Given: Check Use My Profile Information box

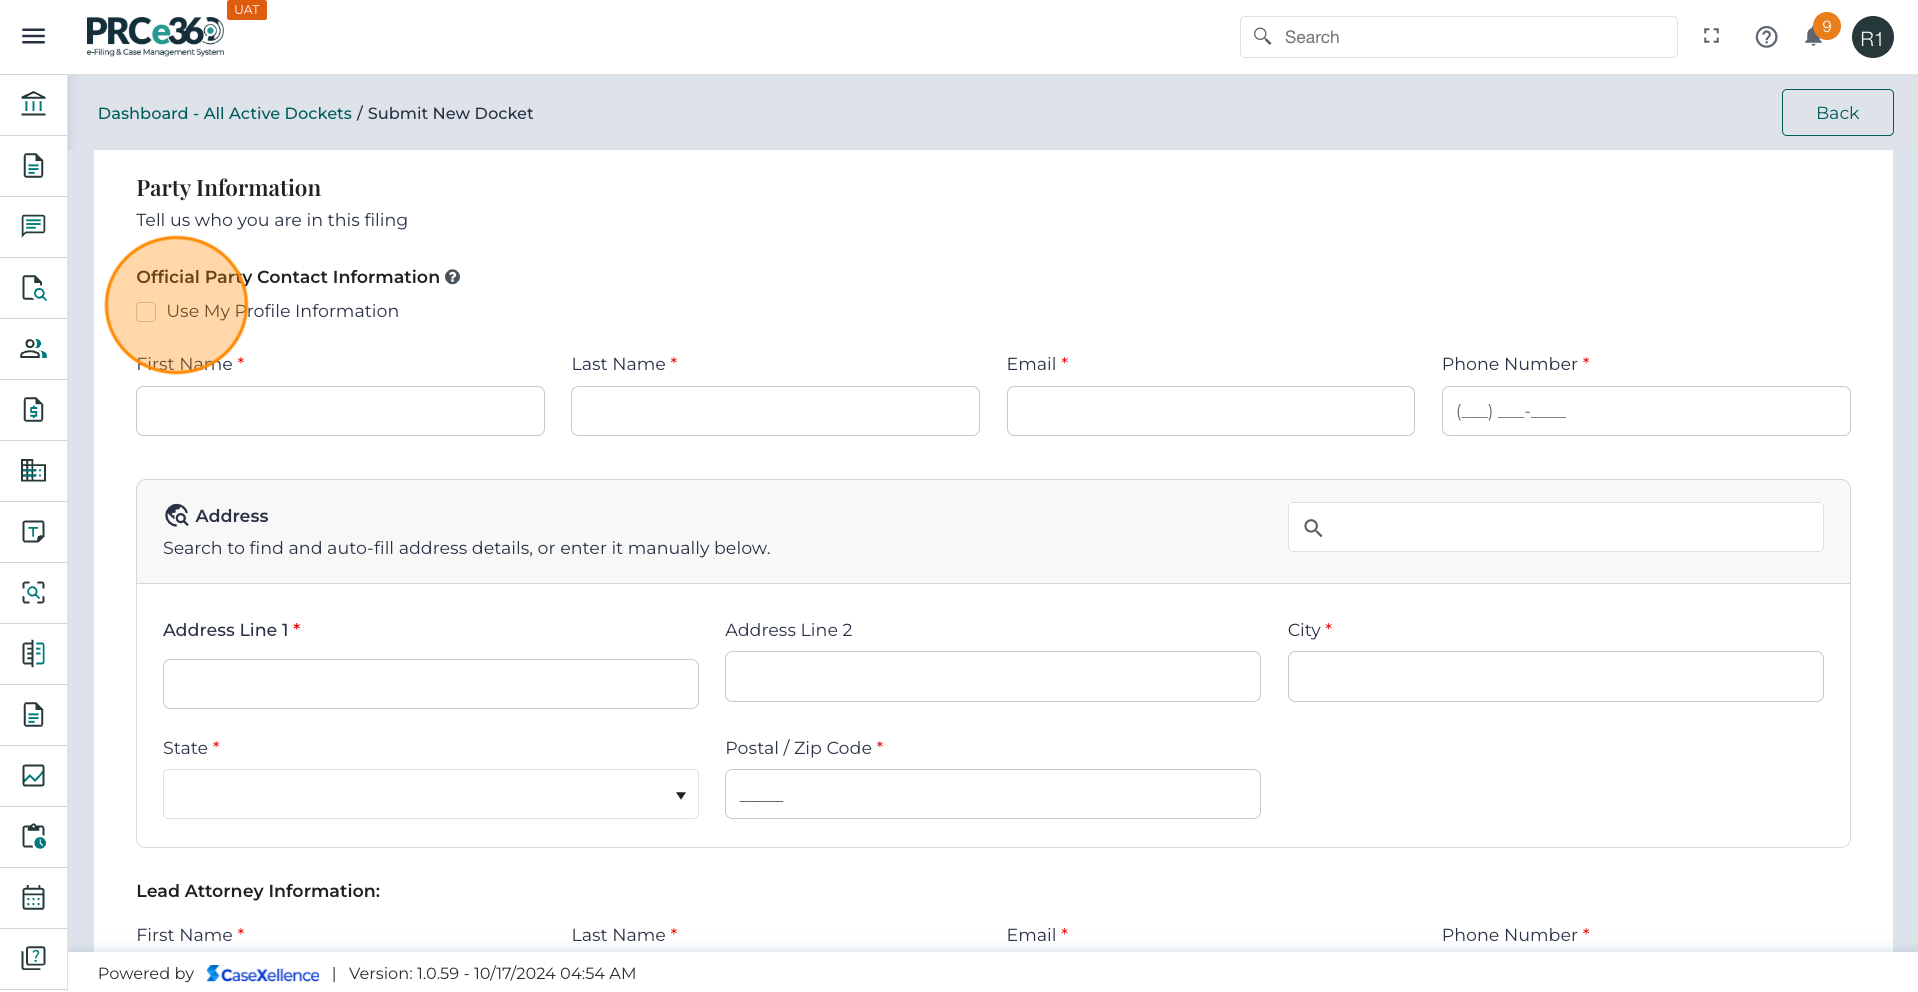Looking at the screenshot, I should (147, 312).
